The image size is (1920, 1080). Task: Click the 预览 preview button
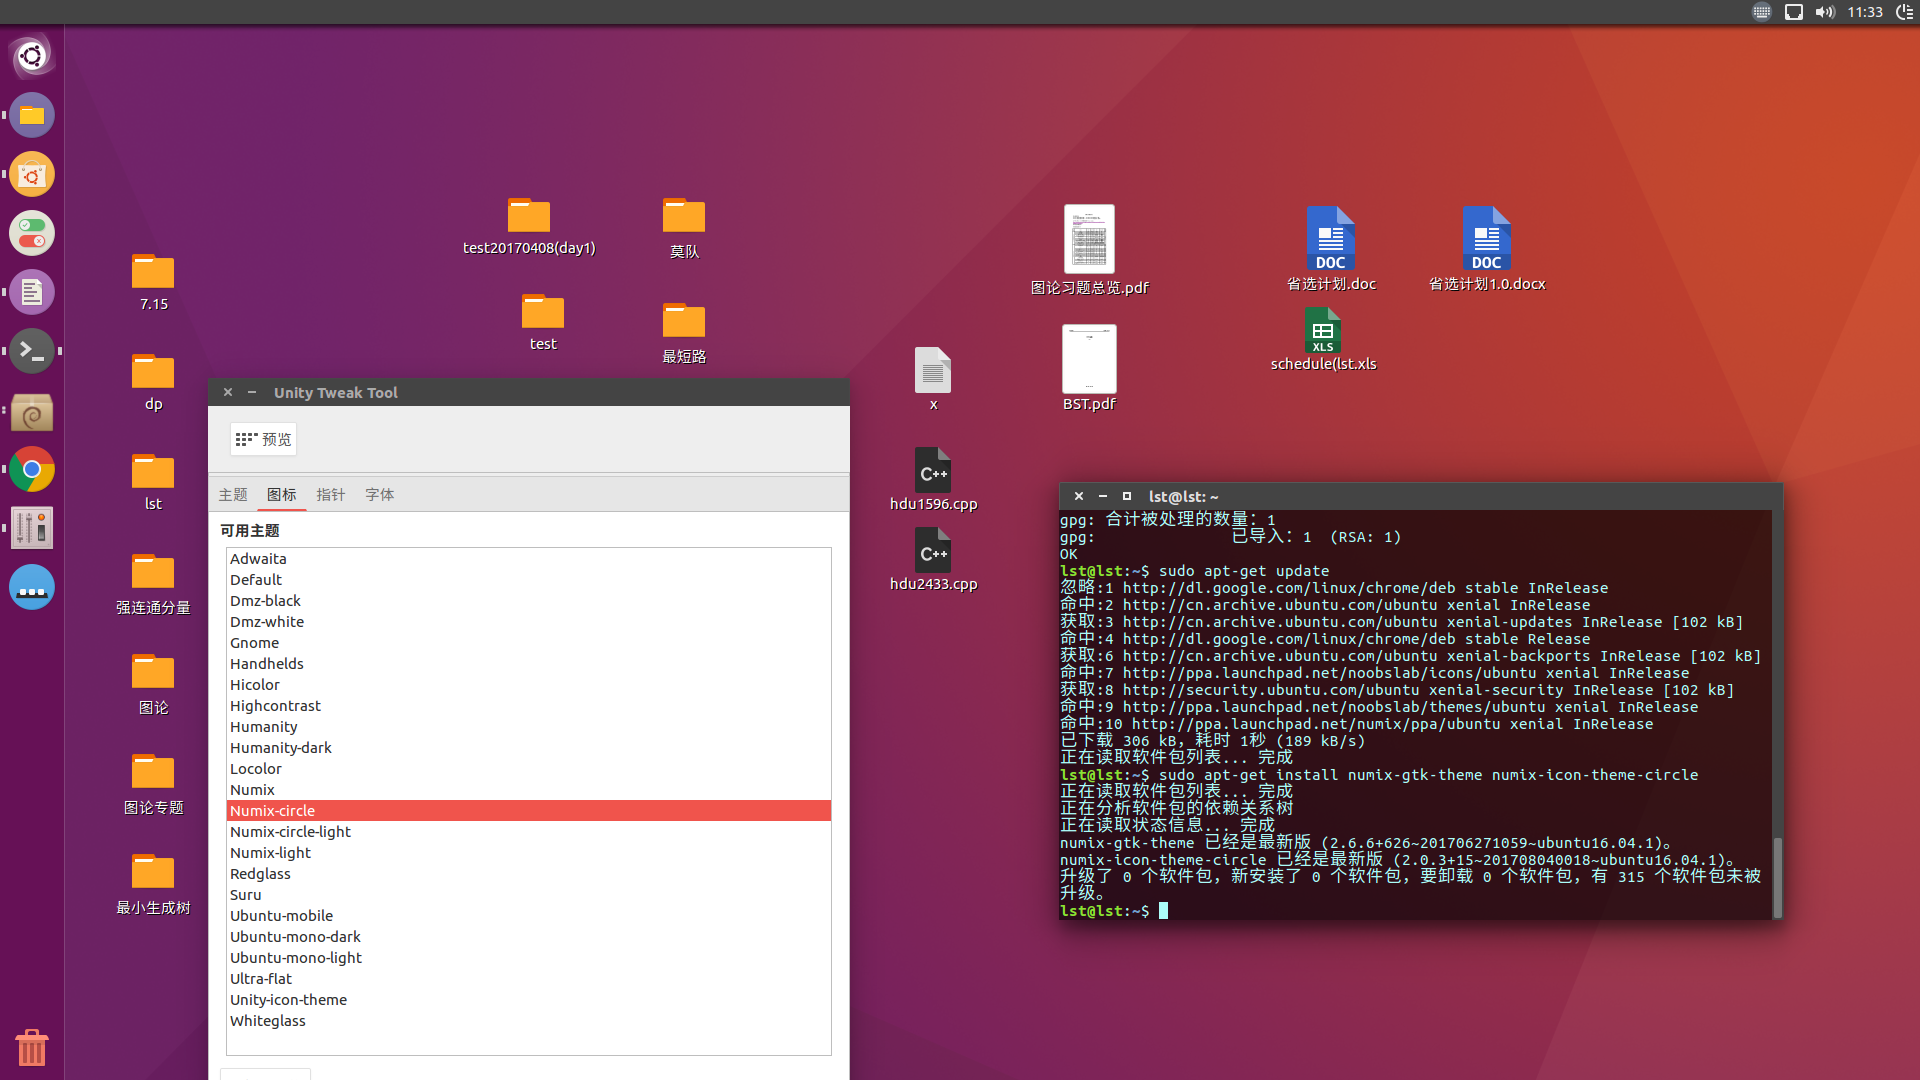(x=262, y=438)
